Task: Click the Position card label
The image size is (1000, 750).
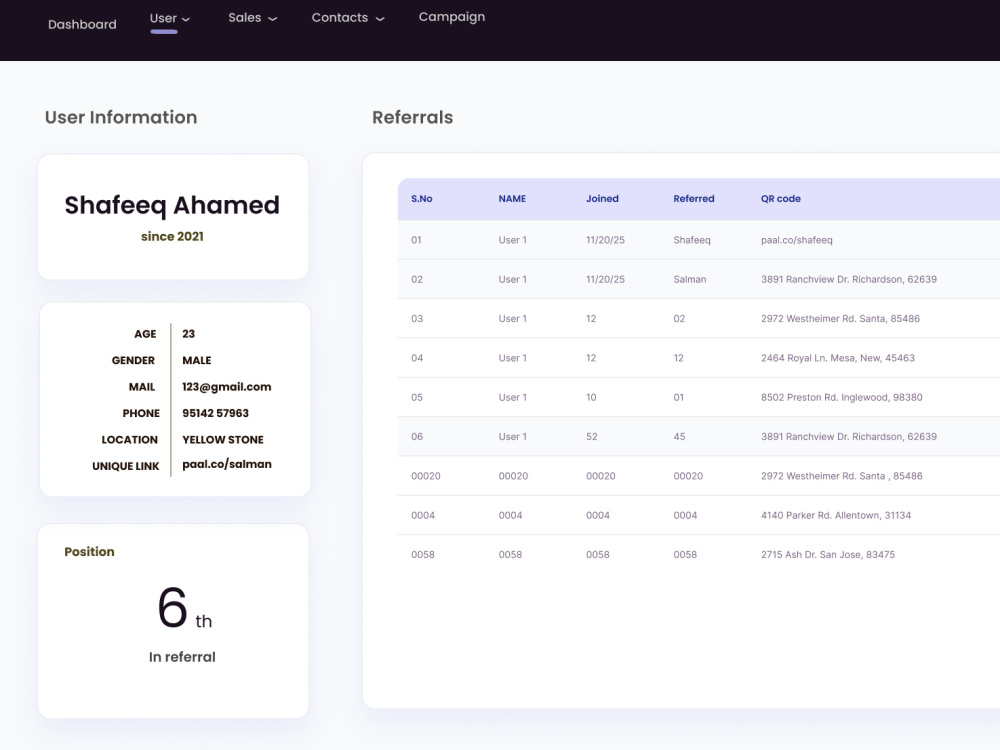Action: pyautogui.click(x=89, y=552)
